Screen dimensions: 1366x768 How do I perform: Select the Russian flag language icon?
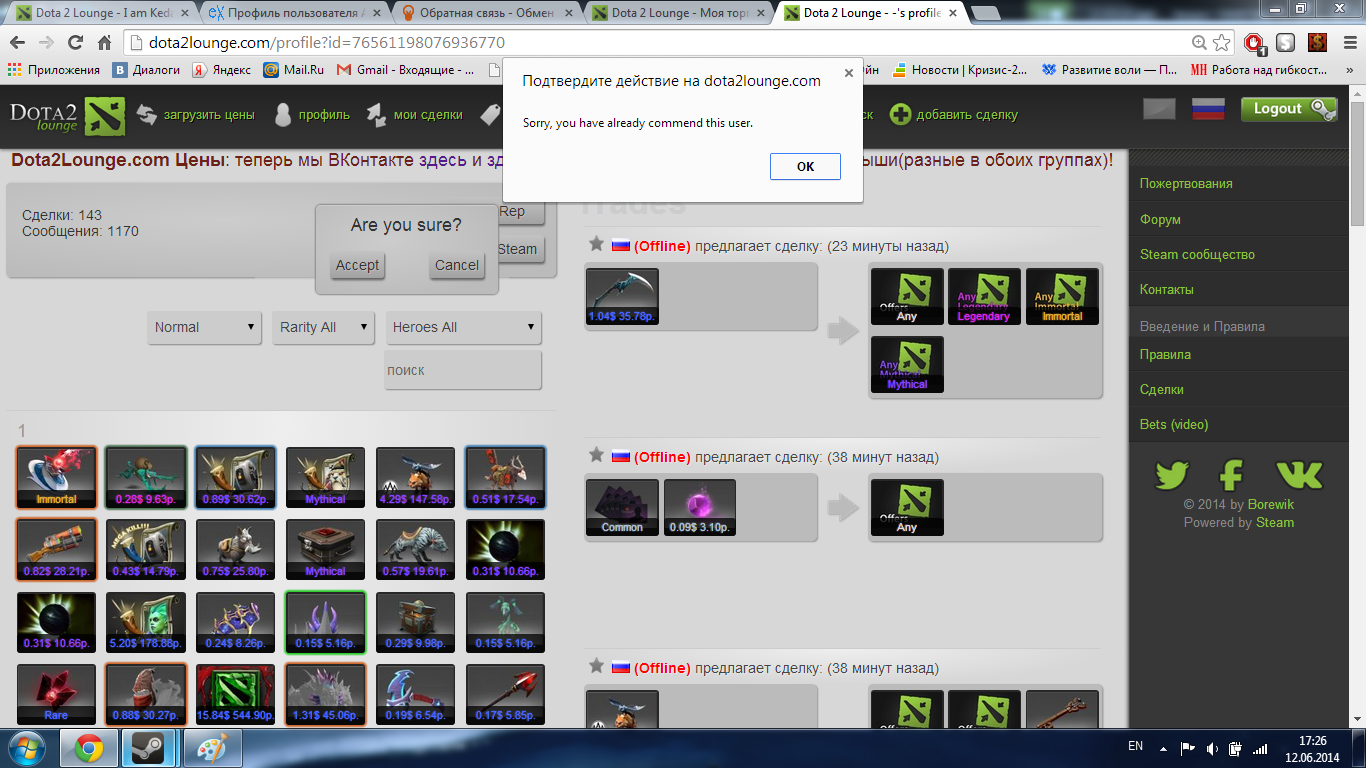1209,110
